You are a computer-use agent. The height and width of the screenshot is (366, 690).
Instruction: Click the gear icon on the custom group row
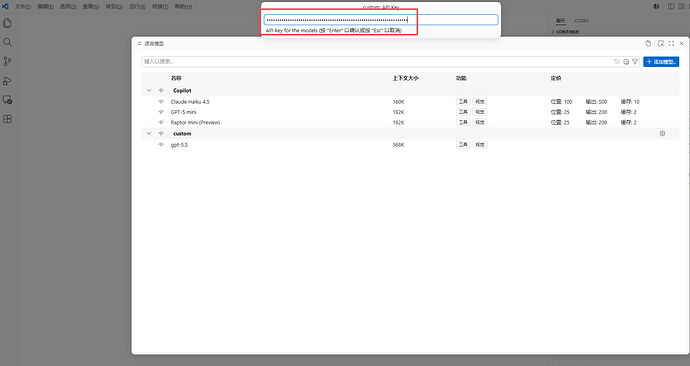[x=662, y=133]
